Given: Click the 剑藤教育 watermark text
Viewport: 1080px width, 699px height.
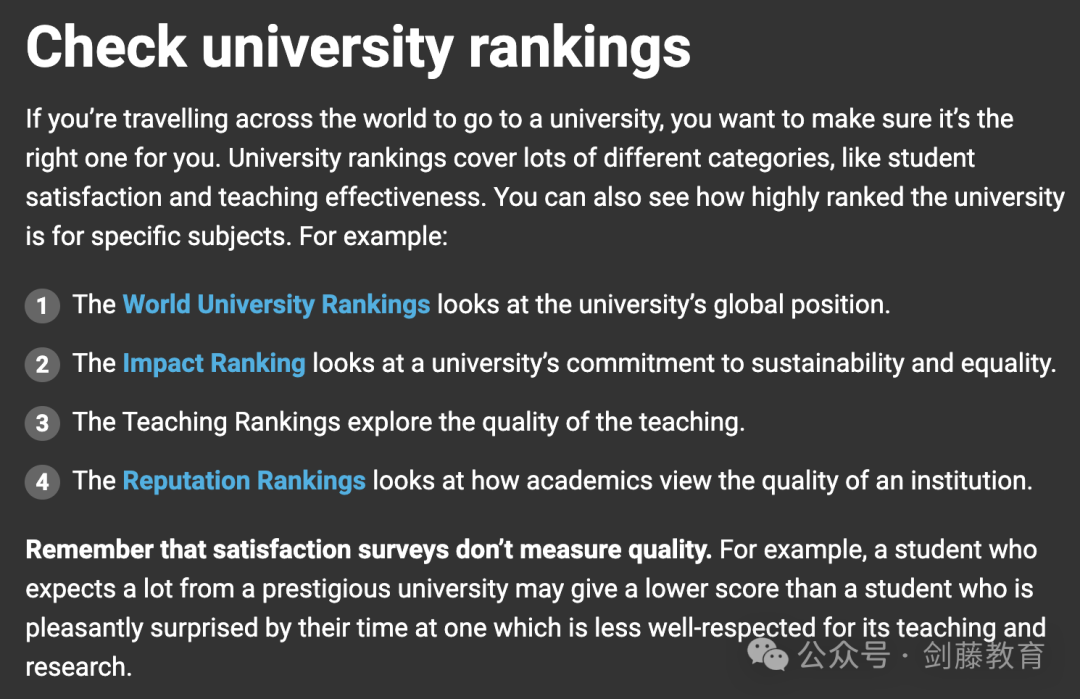Looking at the screenshot, I should click(984, 656).
